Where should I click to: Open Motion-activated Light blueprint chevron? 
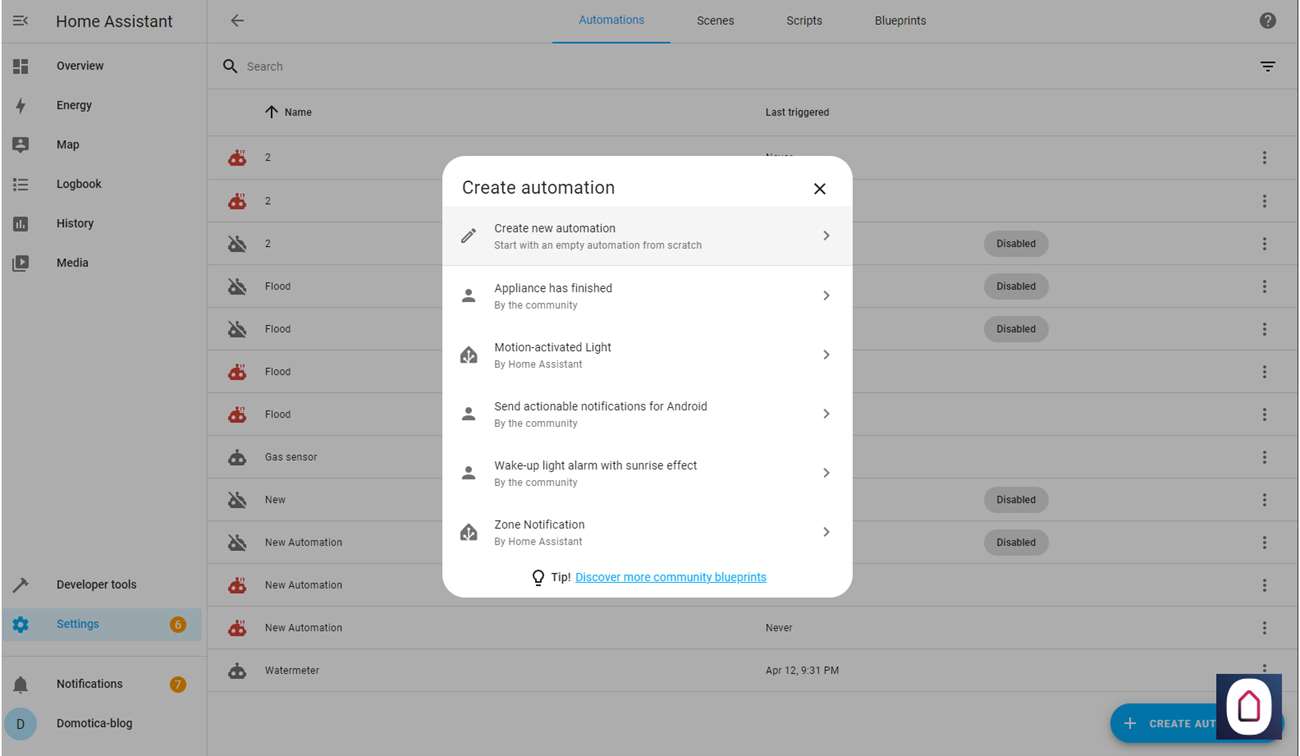(x=826, y=355)
